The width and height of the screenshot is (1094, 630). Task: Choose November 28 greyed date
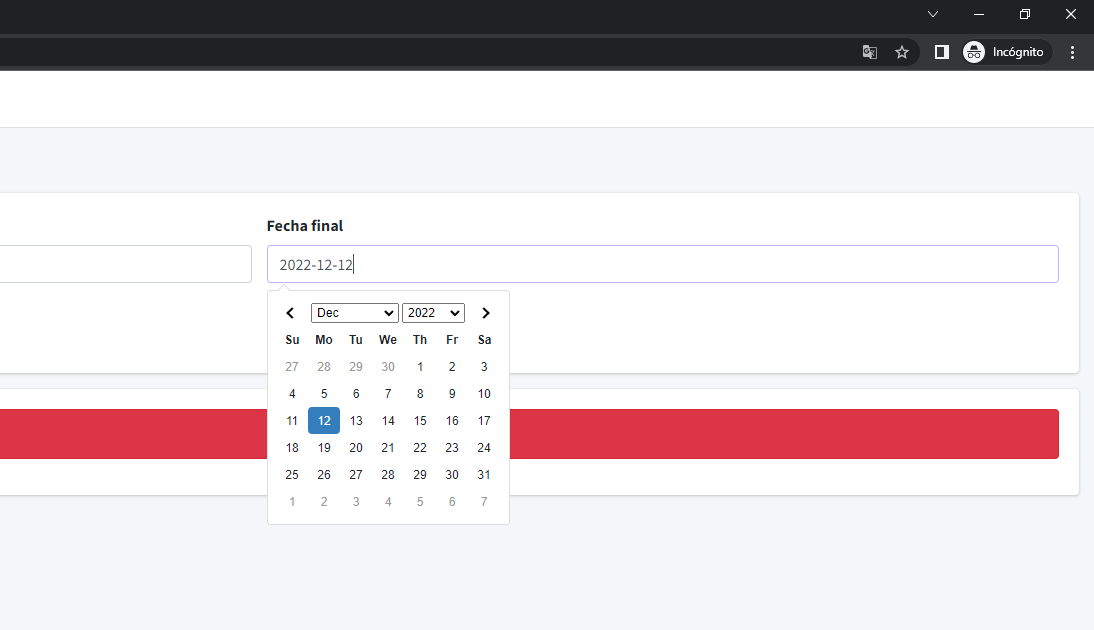click(x=324, y=367)
